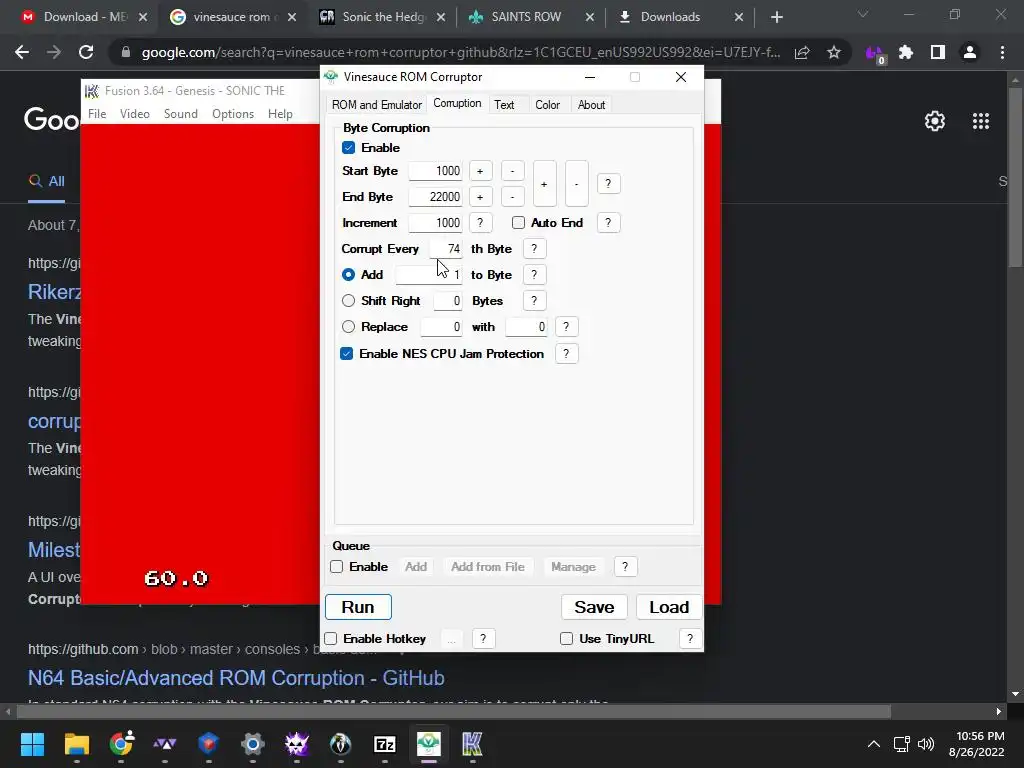
Task: Select the Add to Byte radio button
Action: click(349, 275)
